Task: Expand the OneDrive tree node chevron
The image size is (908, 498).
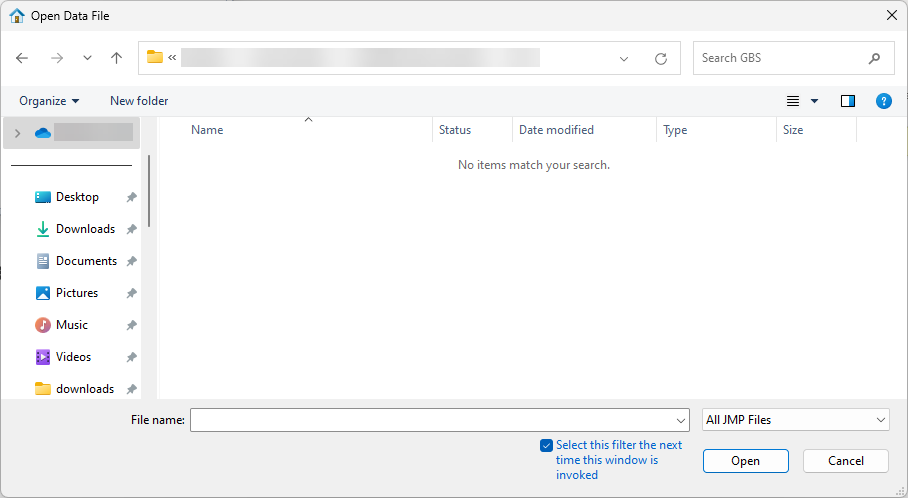Action: [x=17, y=132]
